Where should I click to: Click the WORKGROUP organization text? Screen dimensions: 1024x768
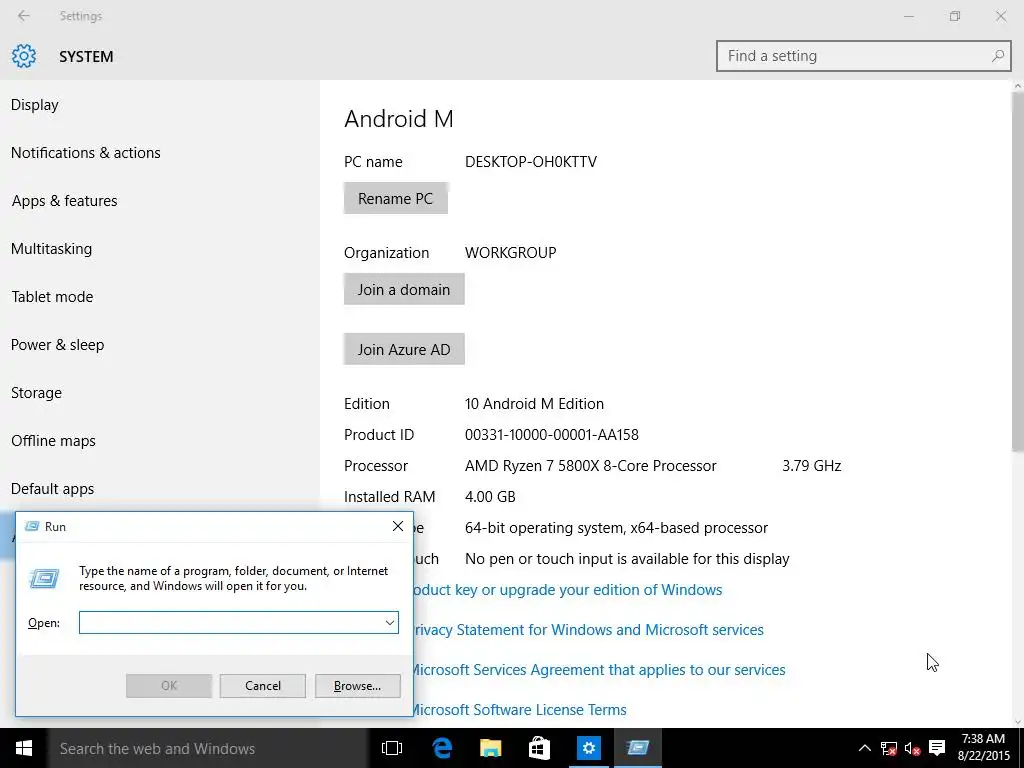(x=511, y=253)
